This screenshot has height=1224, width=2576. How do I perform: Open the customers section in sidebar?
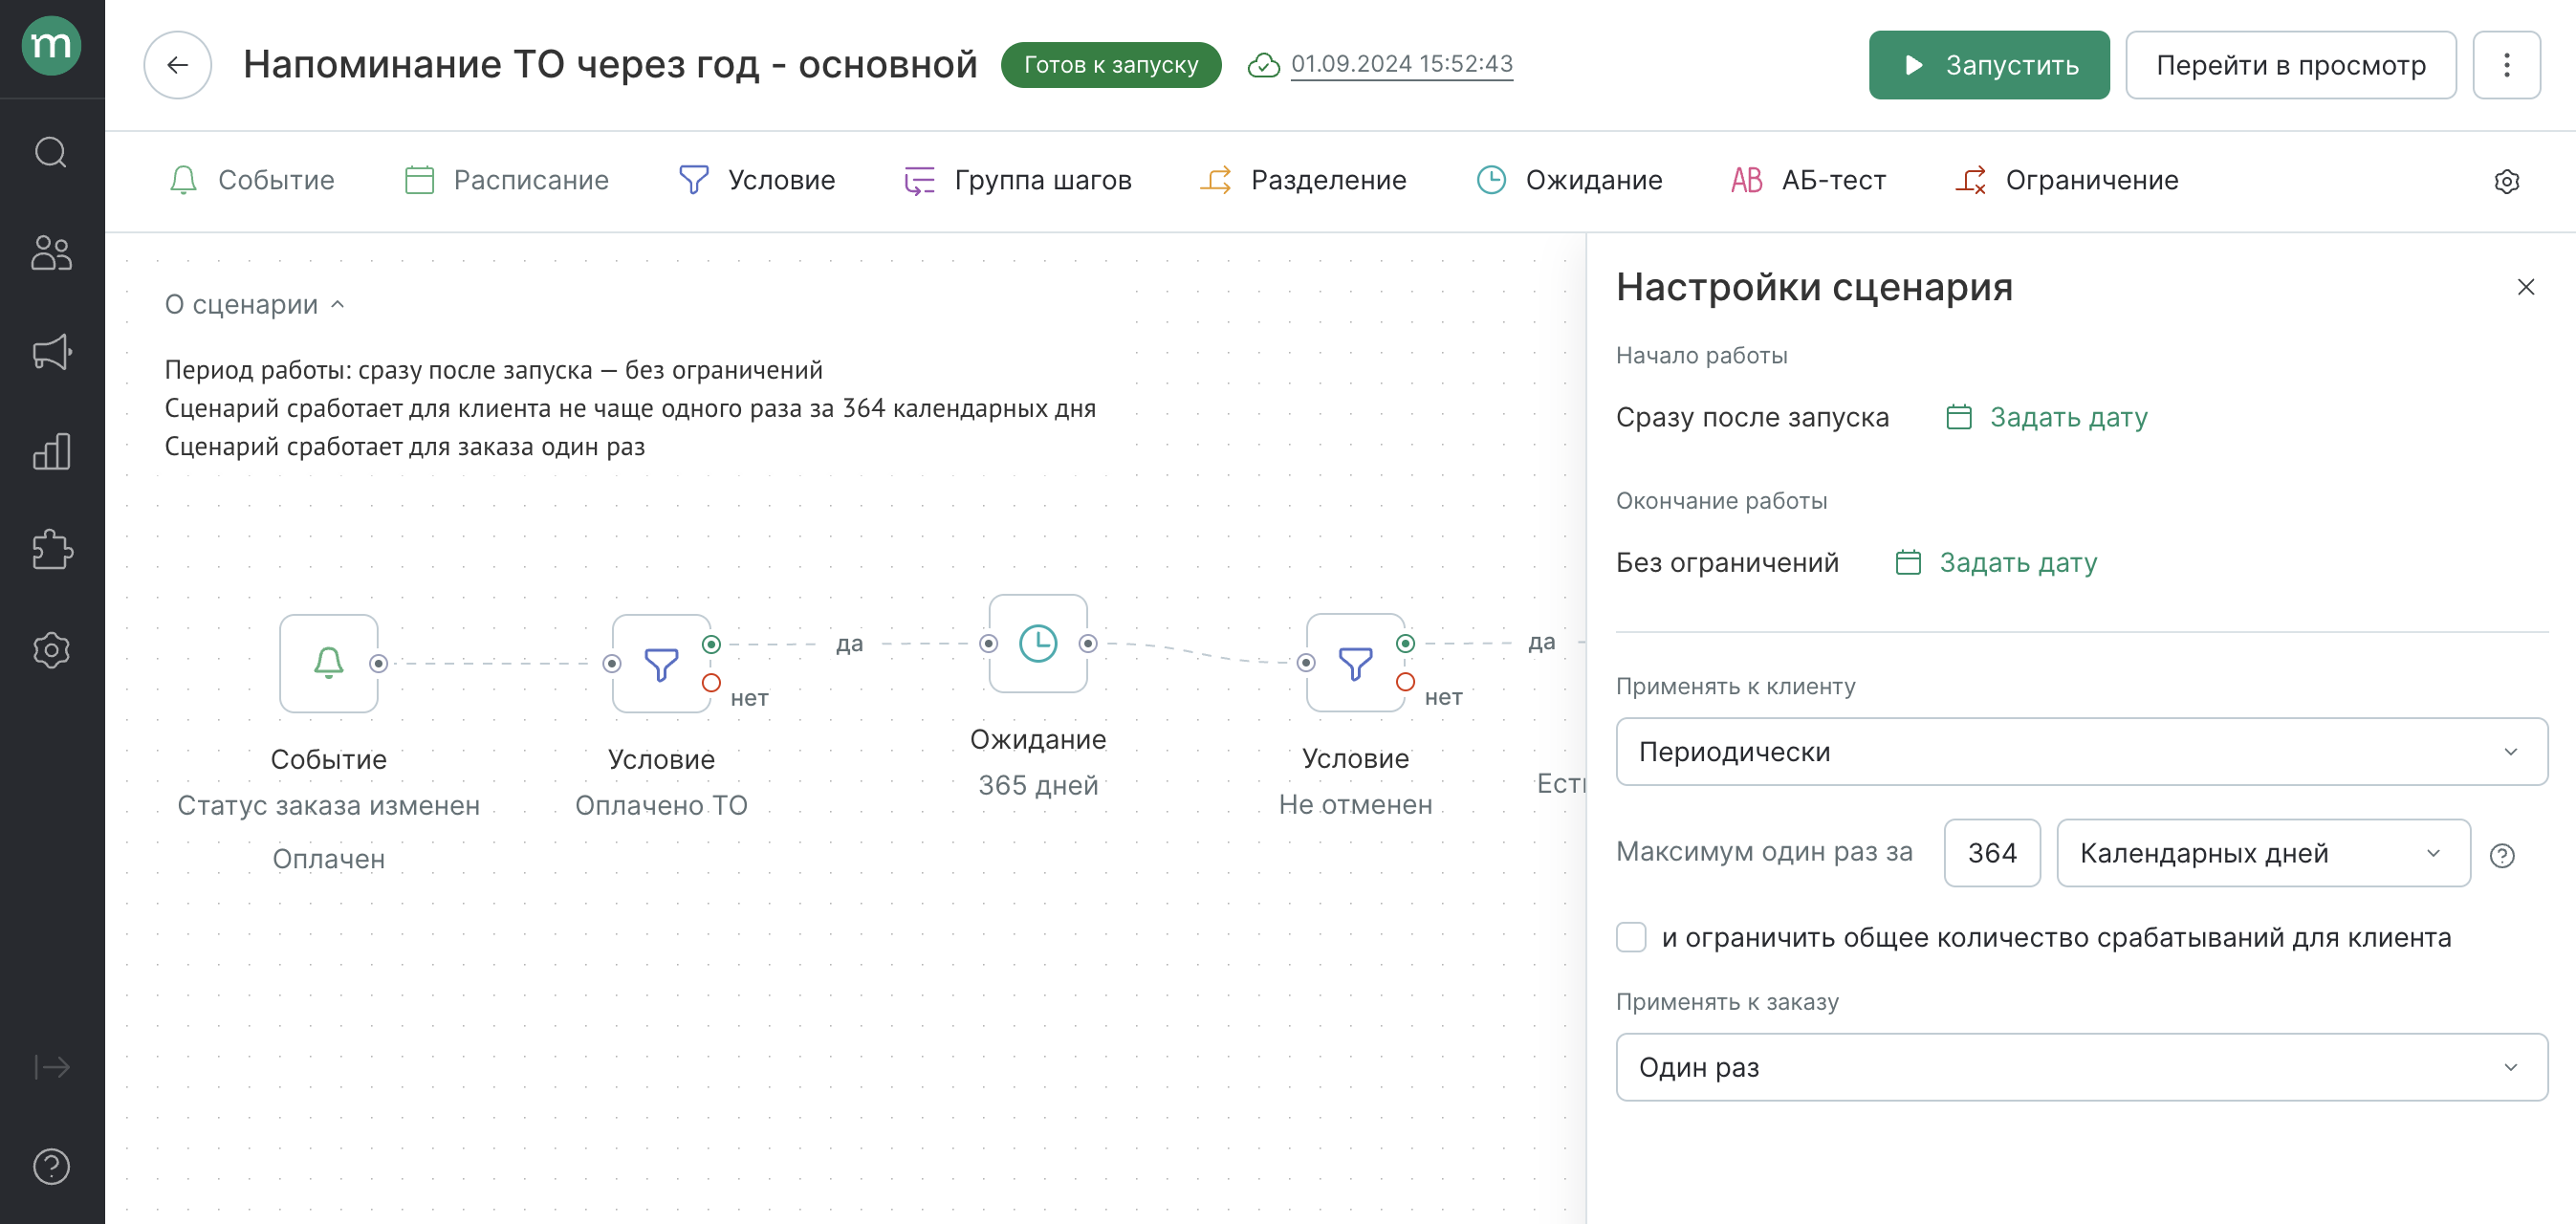click(x=52, y=252)
